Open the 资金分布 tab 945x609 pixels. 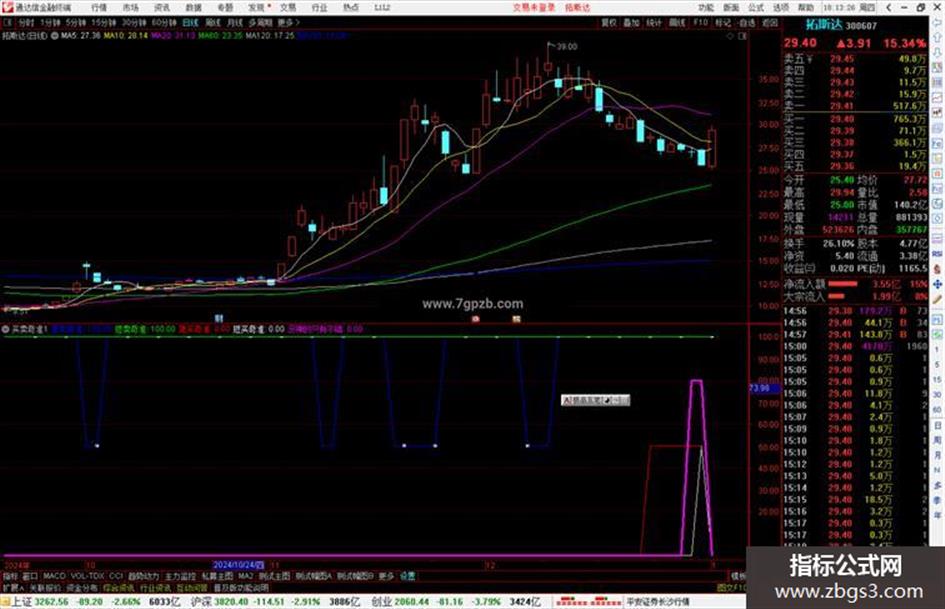click(x=82, y=587)
